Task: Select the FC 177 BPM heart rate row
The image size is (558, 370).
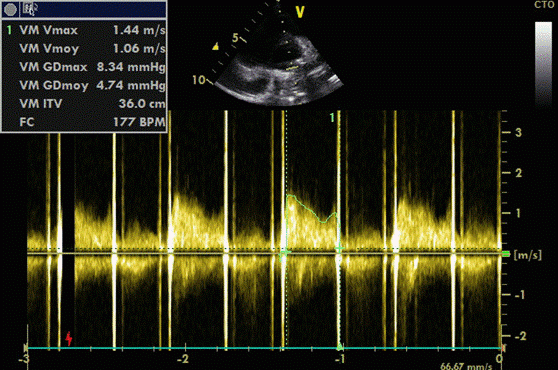Action: (84, 122)
